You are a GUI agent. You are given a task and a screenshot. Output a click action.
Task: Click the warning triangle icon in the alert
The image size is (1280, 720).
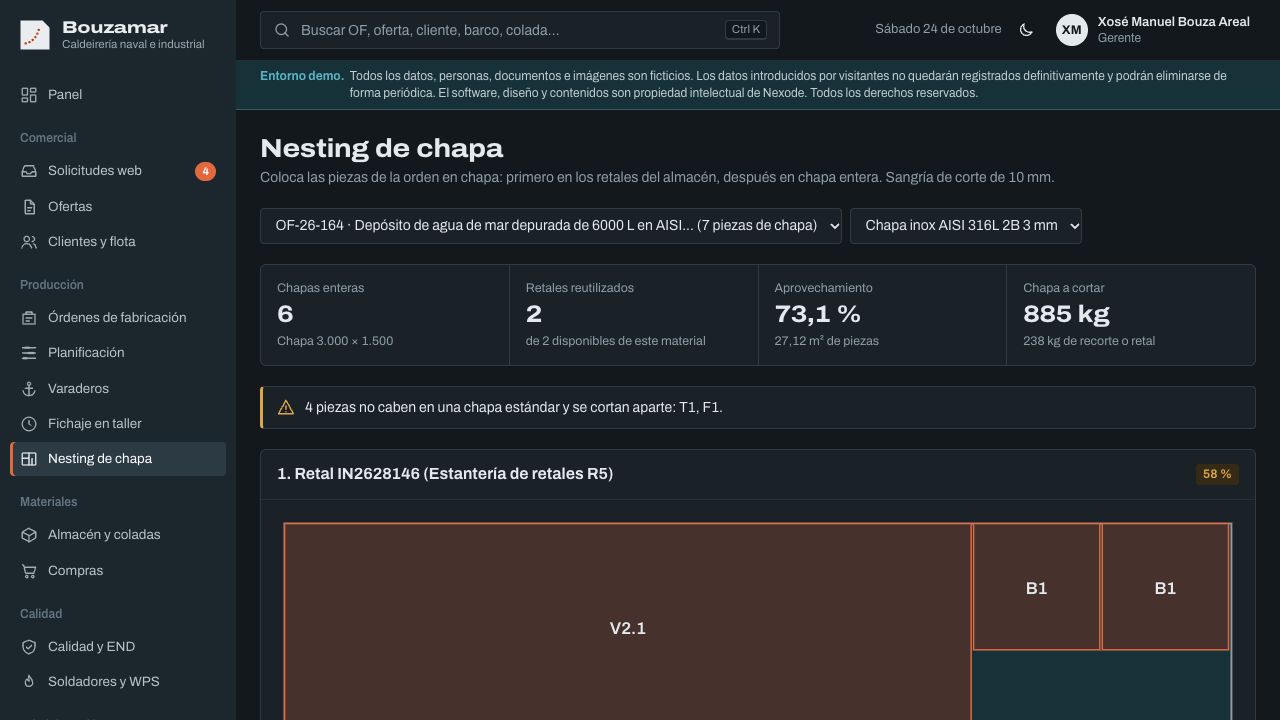[x=286, y=408]
